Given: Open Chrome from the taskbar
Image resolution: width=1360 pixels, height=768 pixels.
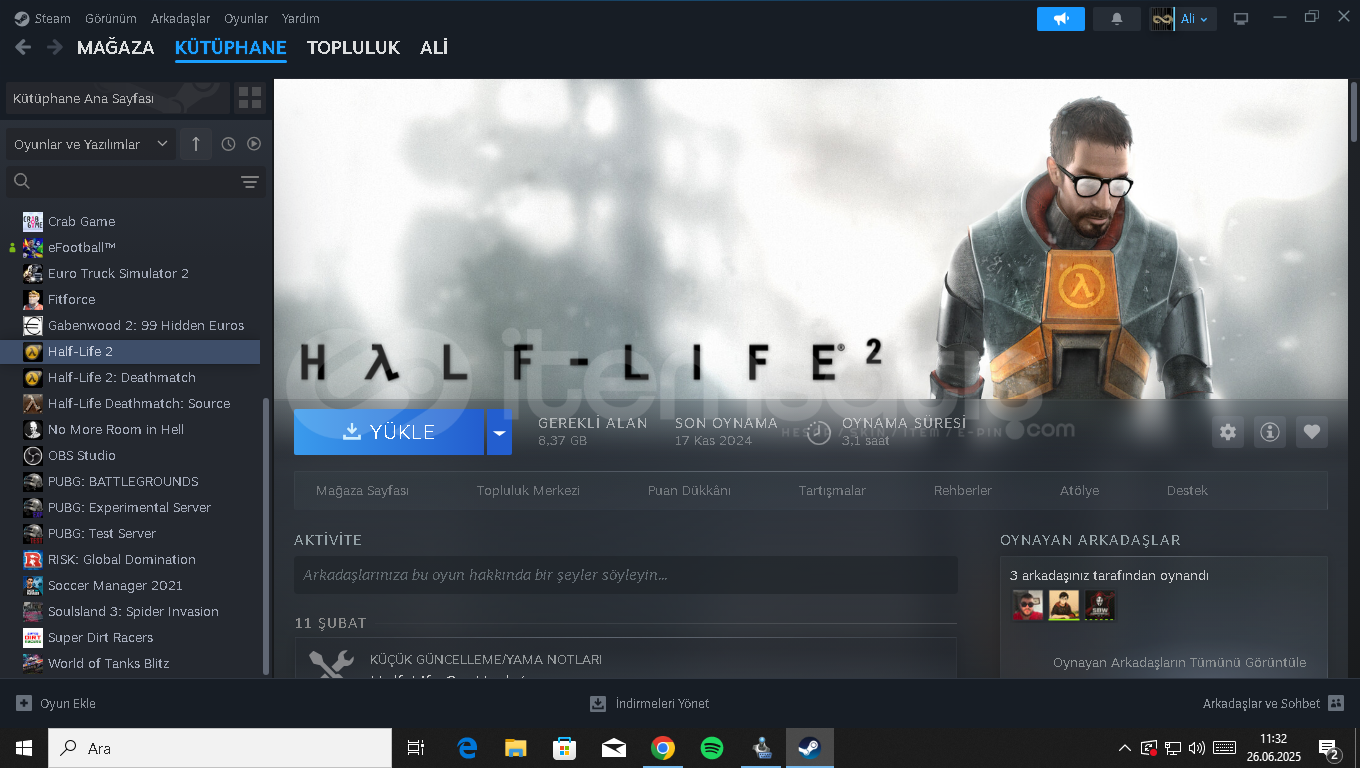Looking at the screenshot, I should [x=663, y=748].
